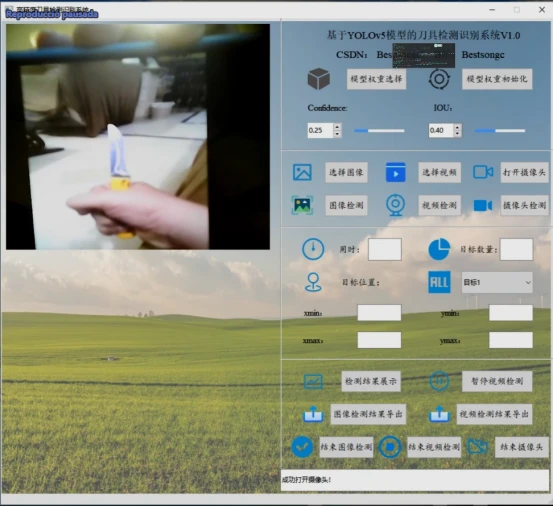Click the blue video-play icon beside 选择视频
Viewport: 554px width, 507px height.
pyautogui.click(x=395, y=172)
